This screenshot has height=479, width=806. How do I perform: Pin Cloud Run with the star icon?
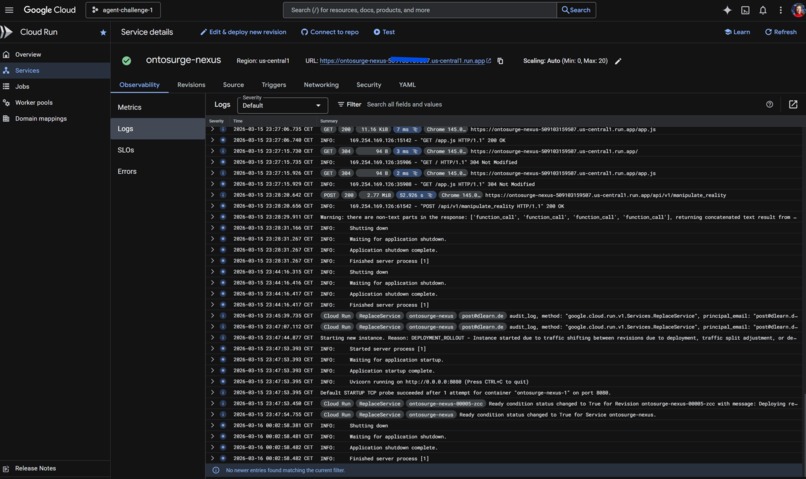coord(103,32)
